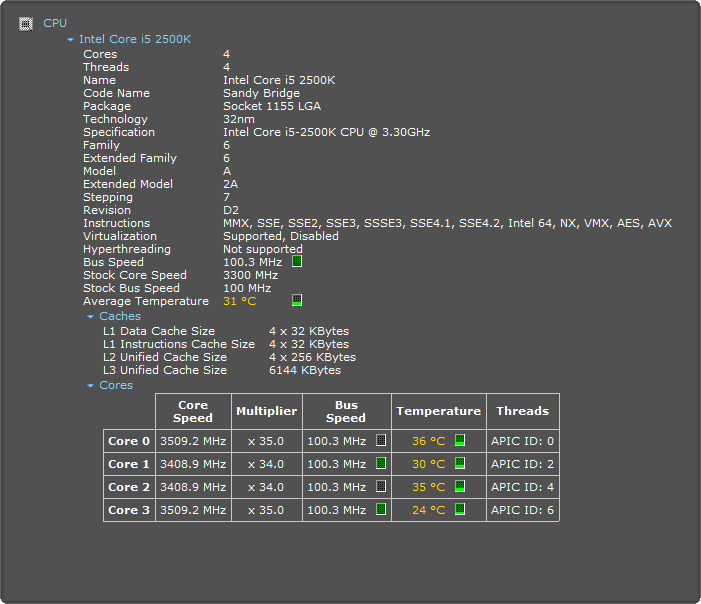Click the APIC ID: 2 cell
Image resolution: width=701 pixels, height=604 pixels.
click(x=523, y=464)
